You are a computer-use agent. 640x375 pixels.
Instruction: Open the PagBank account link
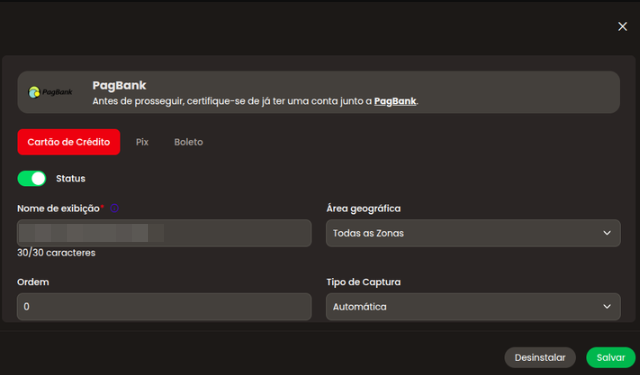click(x=395, y=101)
